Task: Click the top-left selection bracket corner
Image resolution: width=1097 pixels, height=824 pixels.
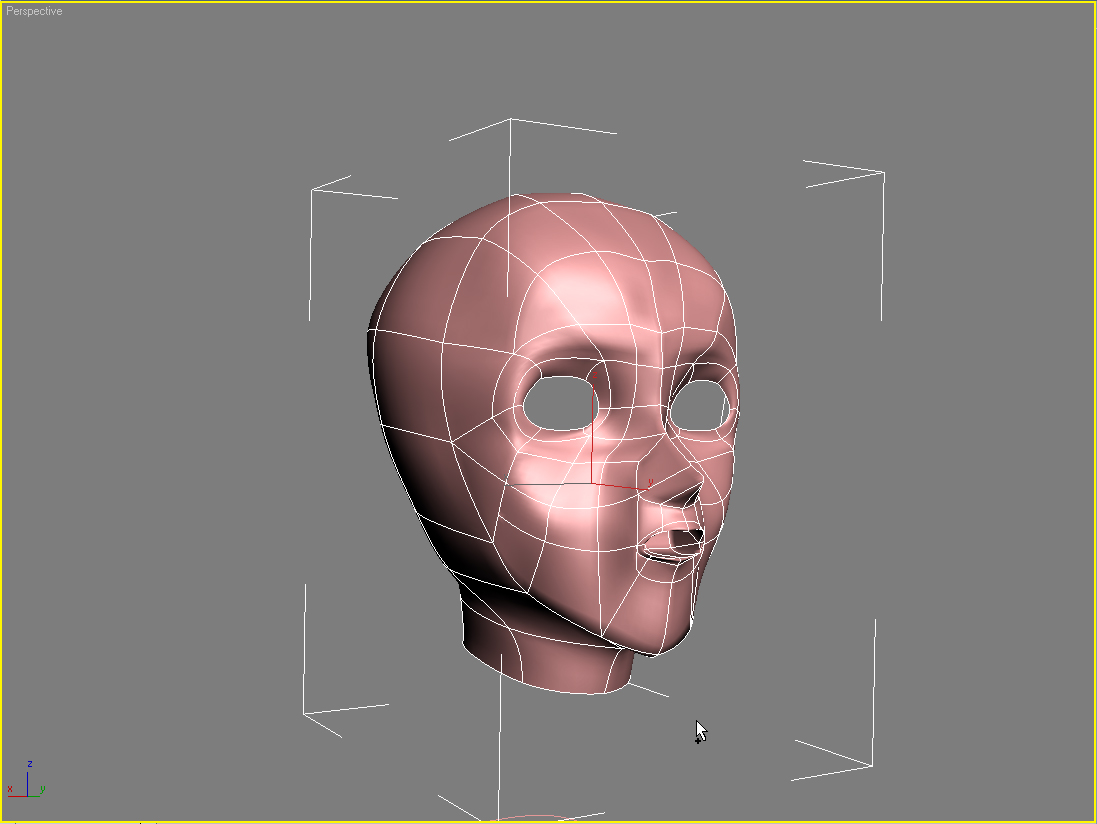Action: pos(313,190)
